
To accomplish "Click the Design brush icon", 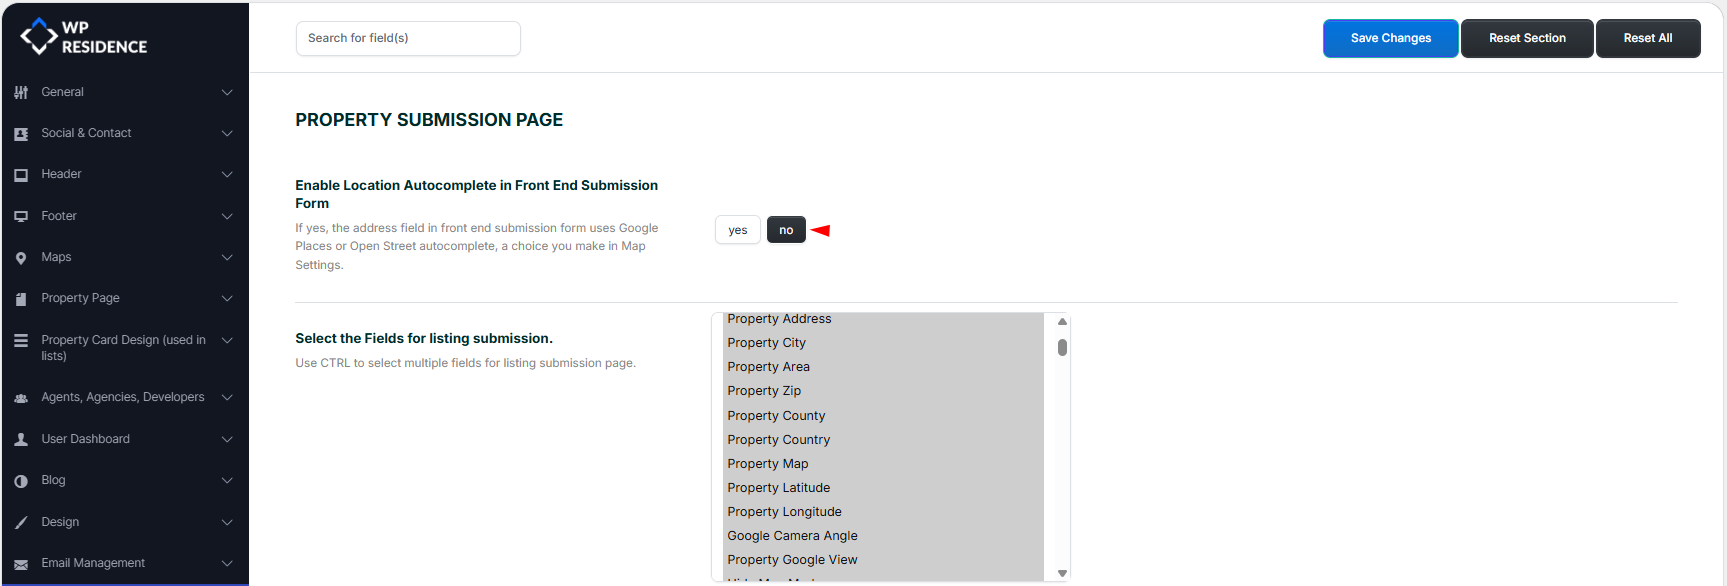I will coord(21,522).
